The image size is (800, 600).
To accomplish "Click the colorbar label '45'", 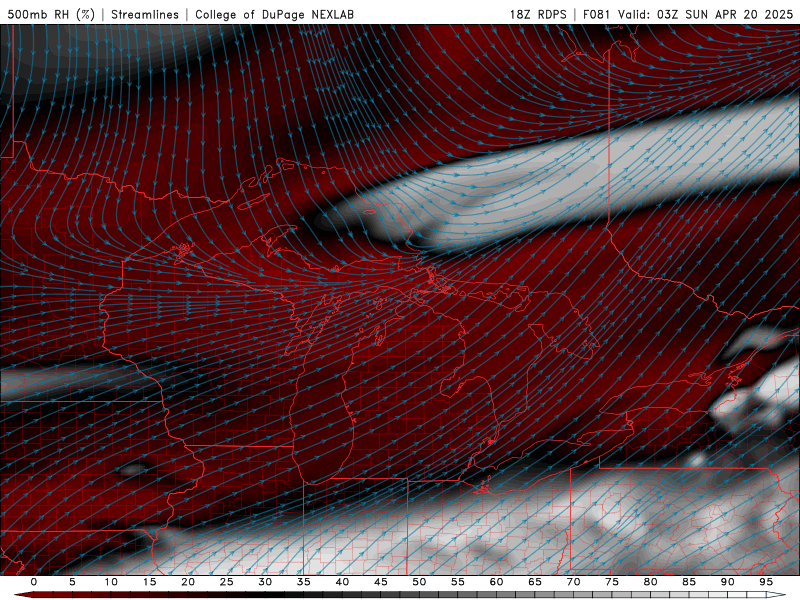I will pyautogui.click(x=381, y=582).
